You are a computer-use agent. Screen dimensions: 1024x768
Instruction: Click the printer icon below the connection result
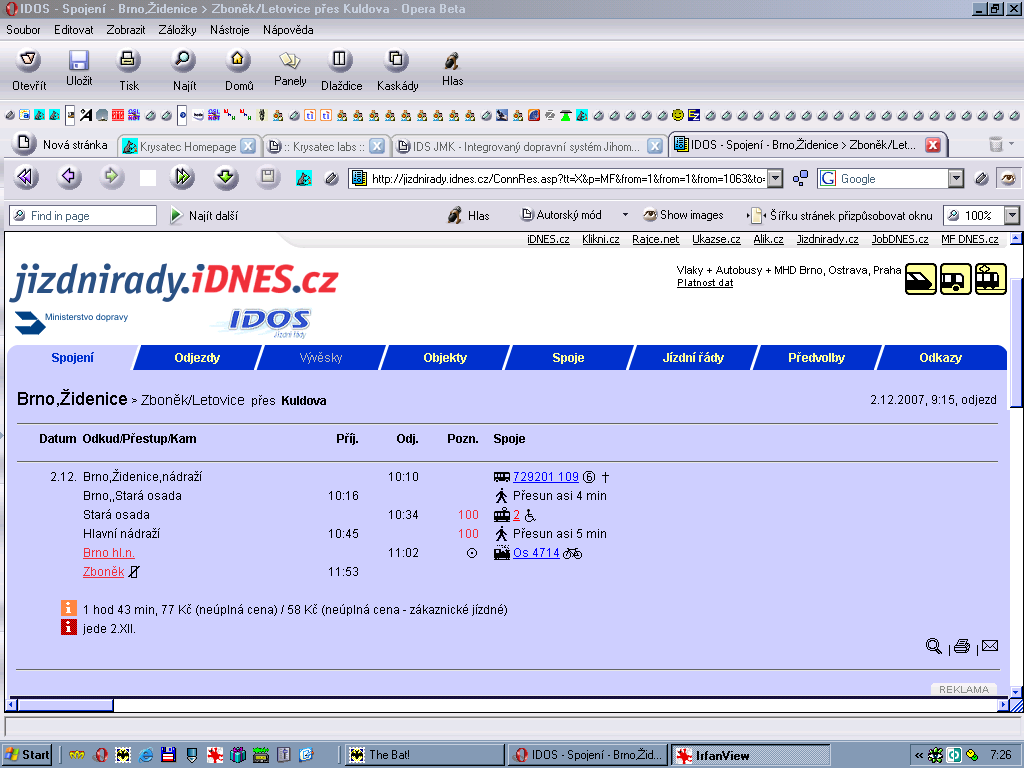click(x=961, y=646)
